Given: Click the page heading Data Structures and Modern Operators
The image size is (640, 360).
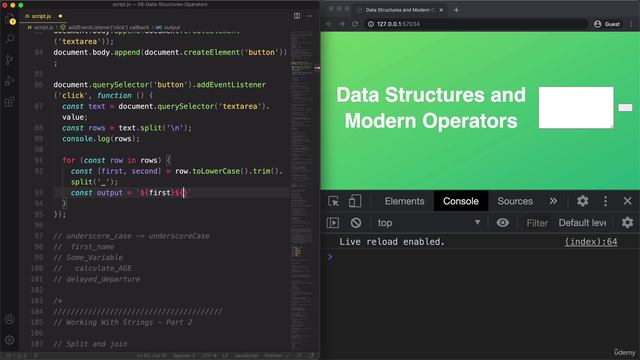Looking at the screenshot, I should click(x=431, y=107).
